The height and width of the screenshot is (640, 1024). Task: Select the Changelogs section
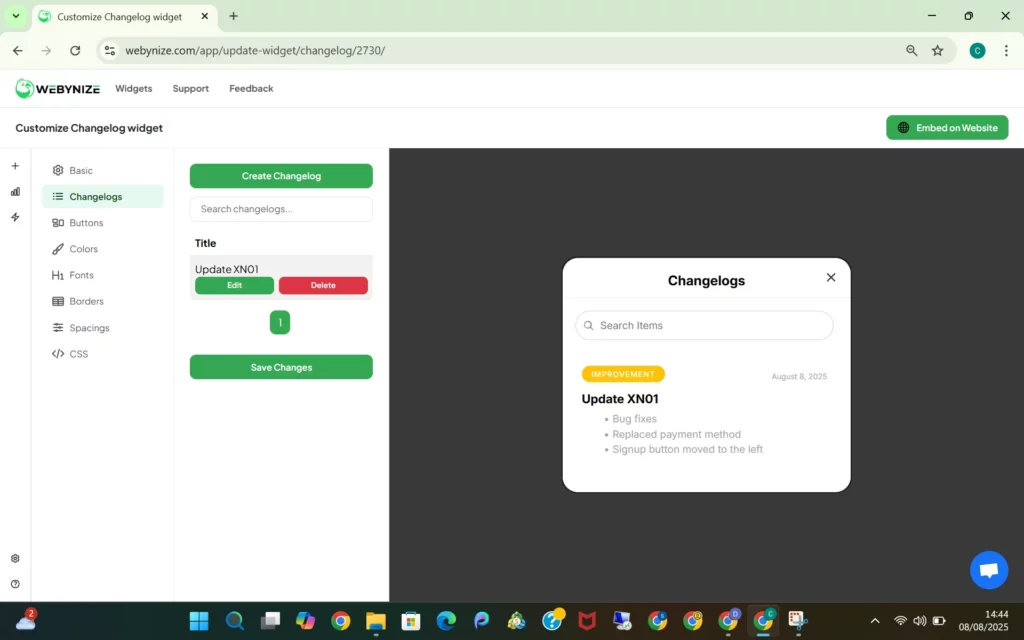tap(103, 197)
